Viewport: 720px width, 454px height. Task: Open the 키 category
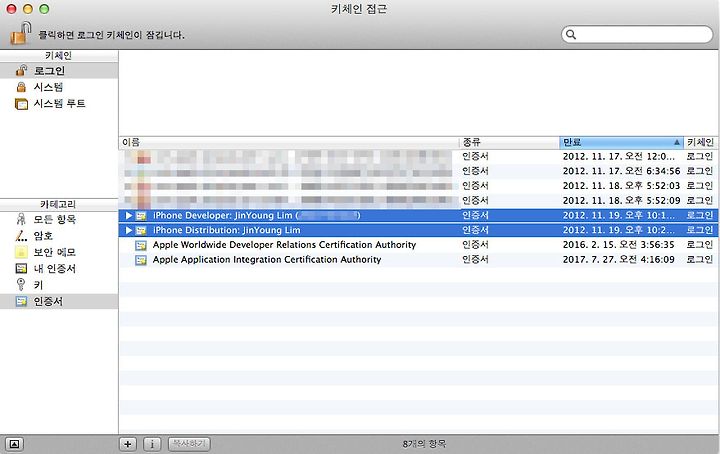pos(59,285)
